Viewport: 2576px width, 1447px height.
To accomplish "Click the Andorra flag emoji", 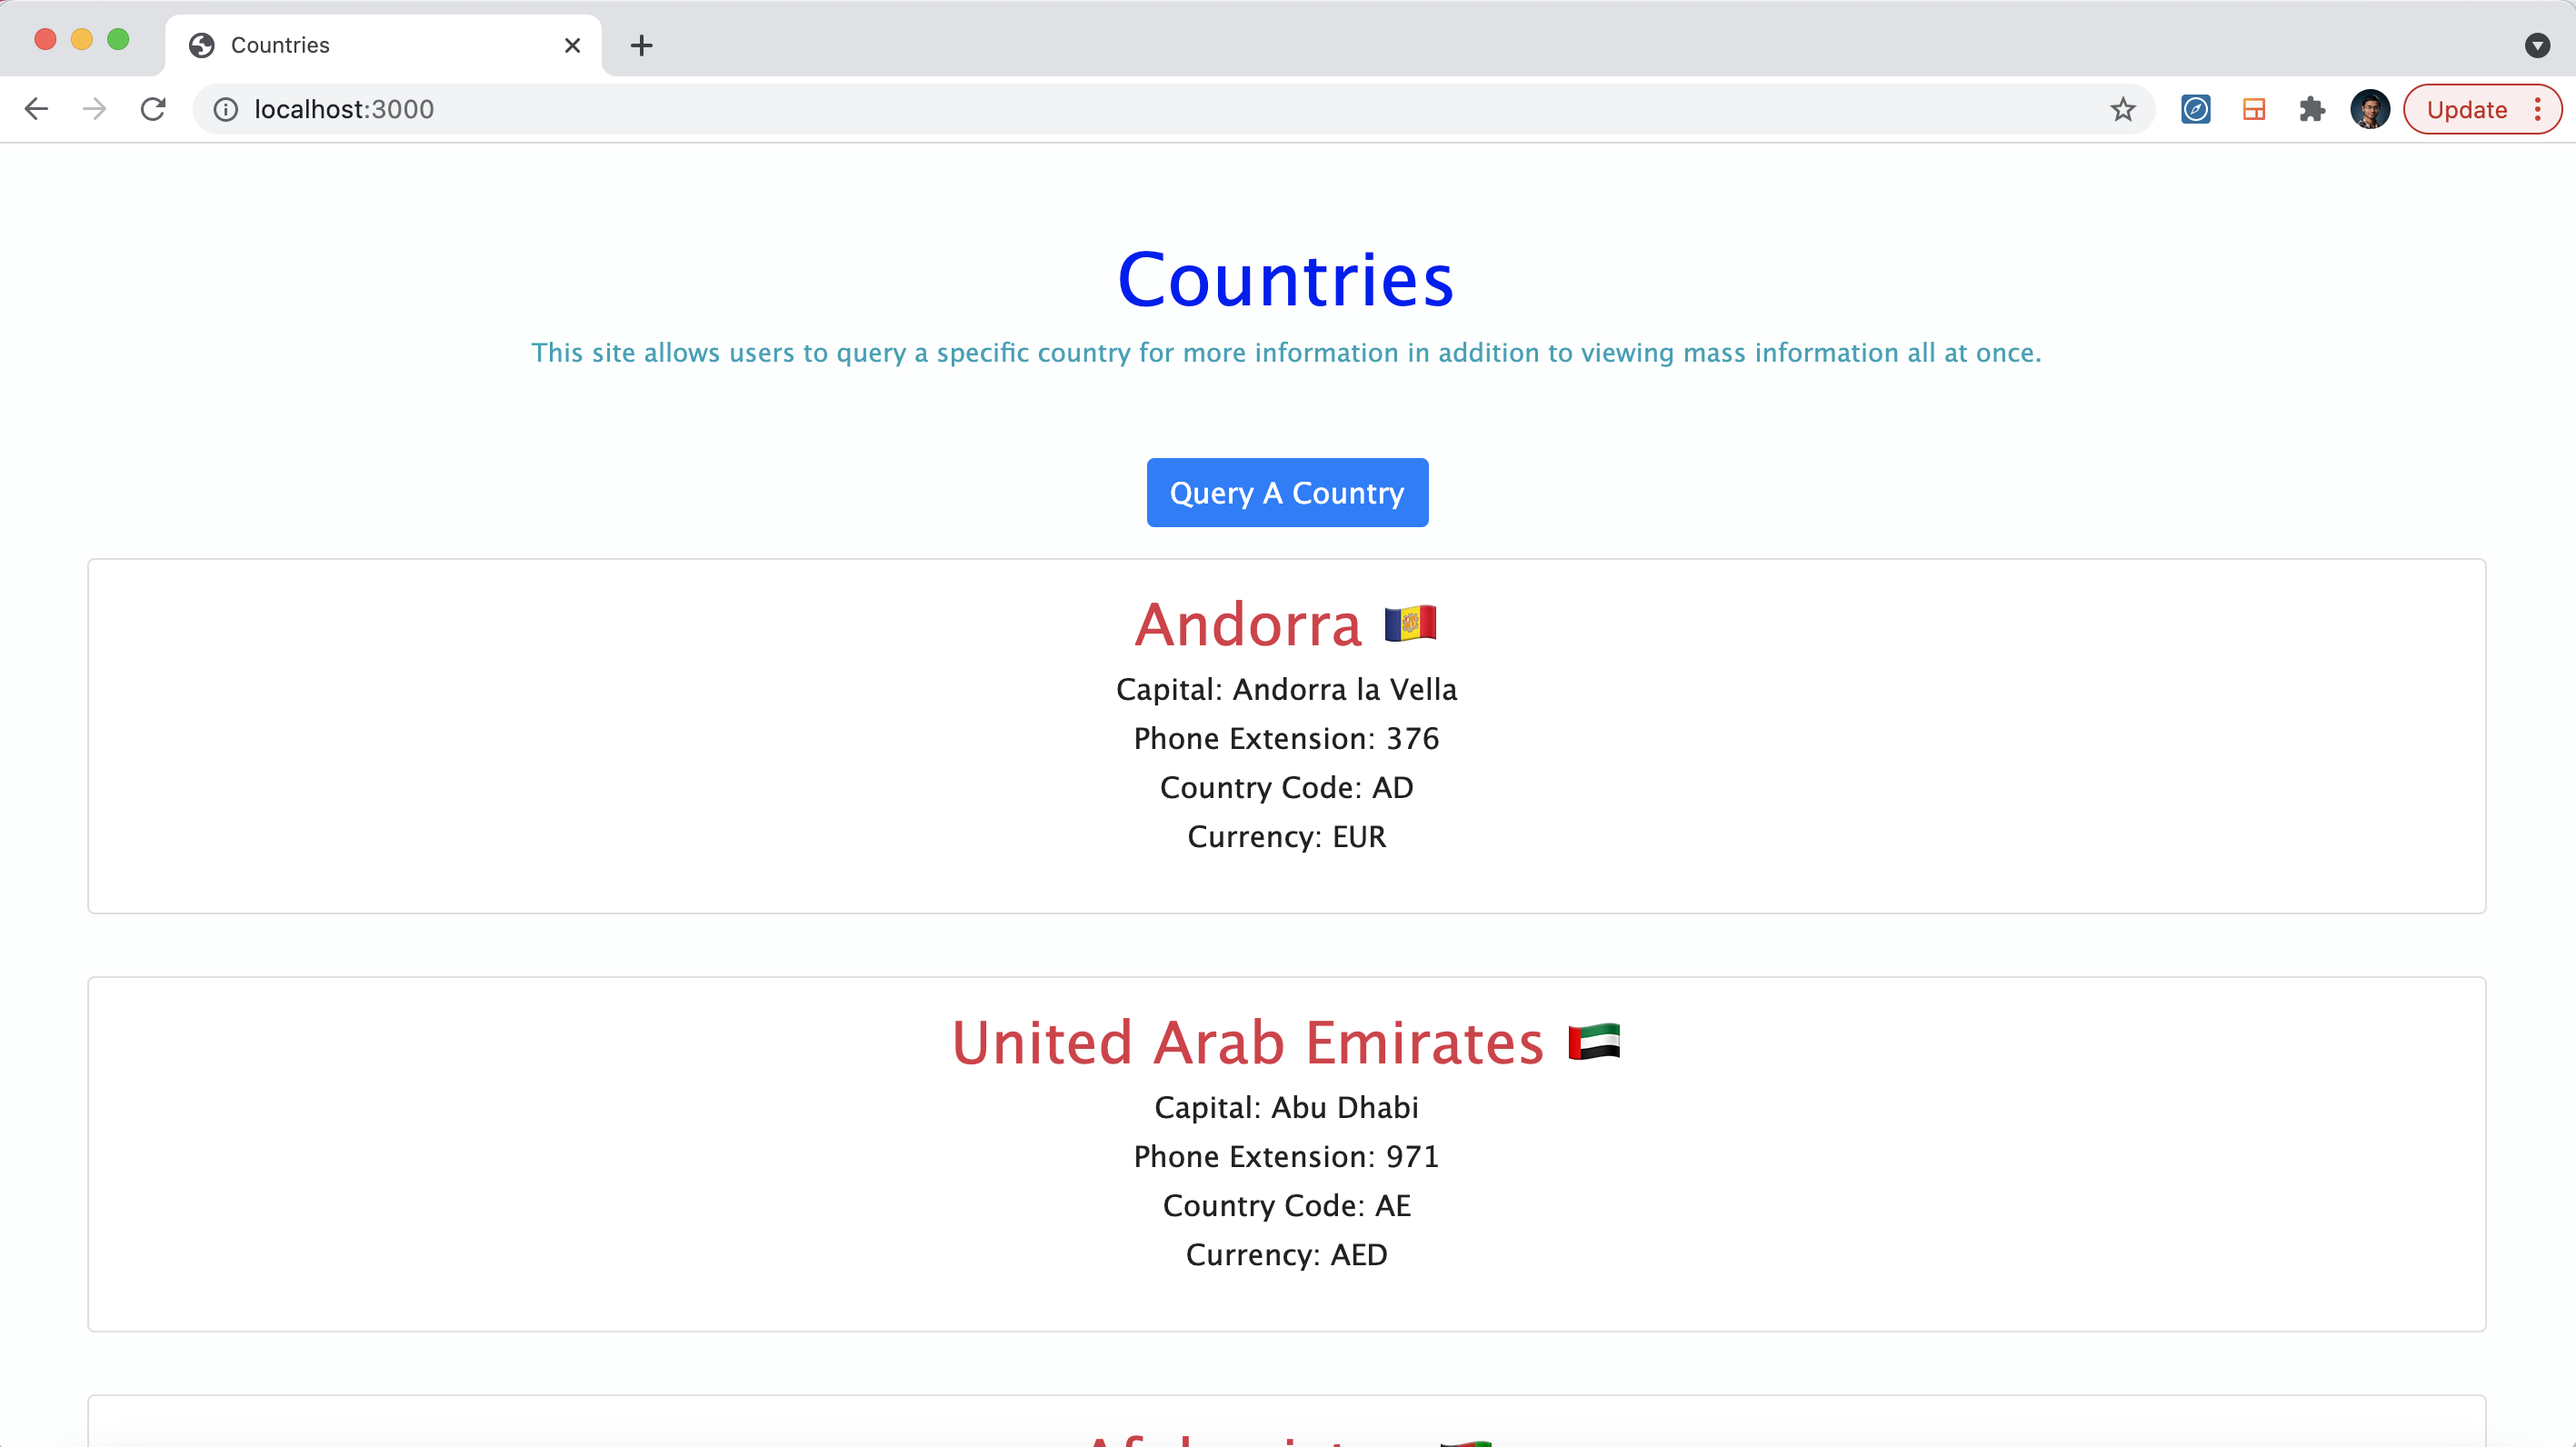I will pos(1410,624).
